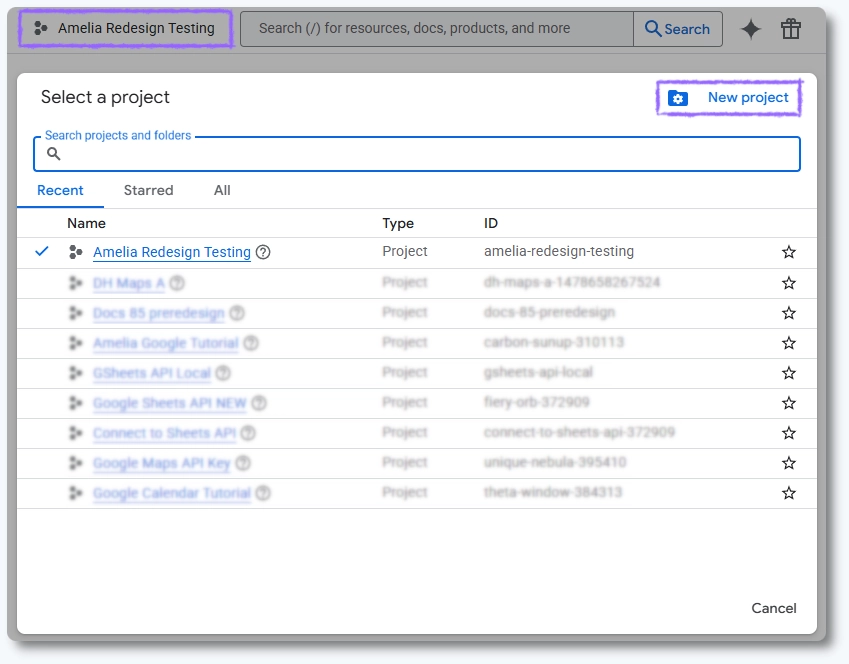Click help icon next to Google Maps API Key
The height and width of the screenshot is (664, 849).
pos(243,463)
